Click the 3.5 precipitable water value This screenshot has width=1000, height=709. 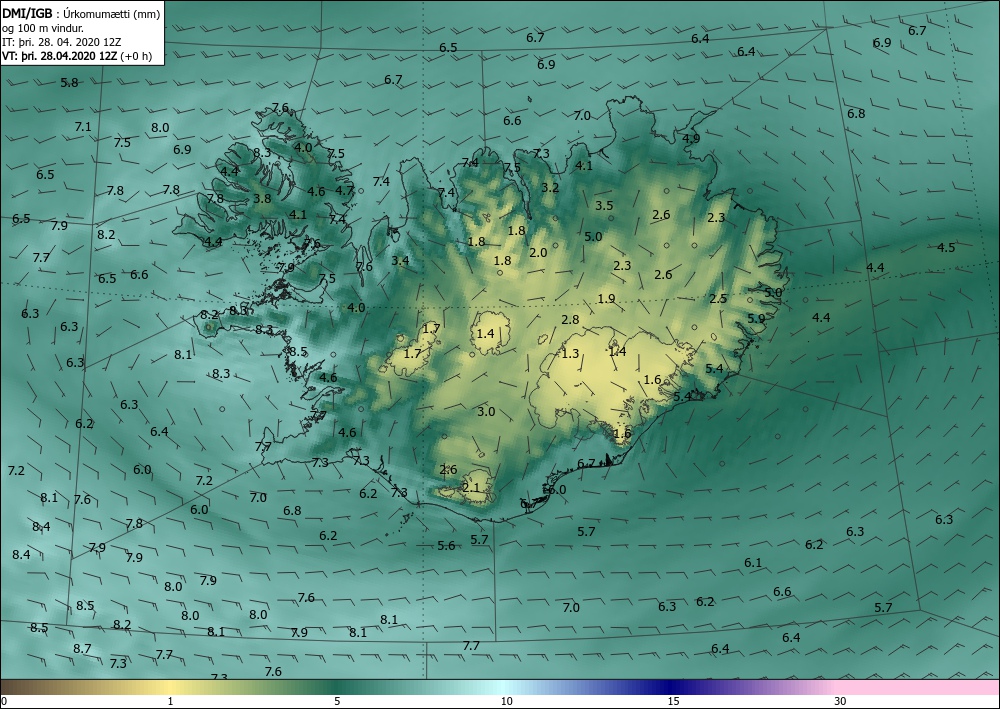(604, 205)
